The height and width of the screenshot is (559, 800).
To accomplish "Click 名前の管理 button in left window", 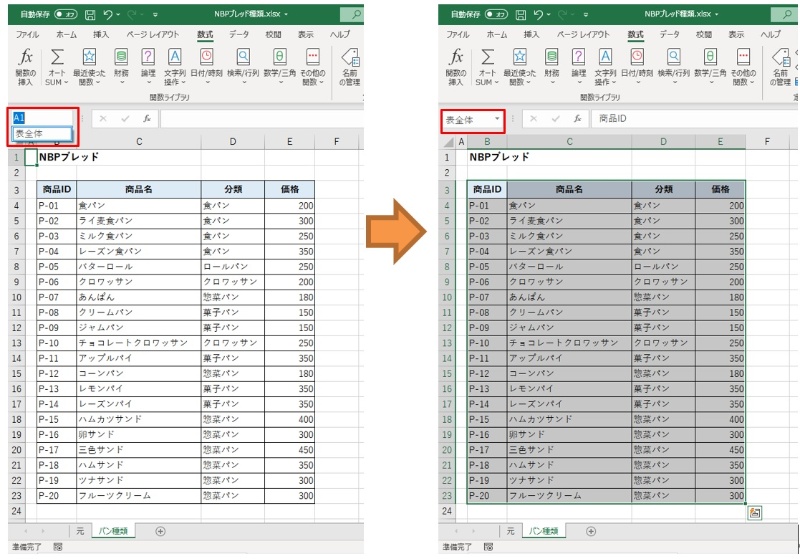I will pyautogui.click(x=349, y=65).
